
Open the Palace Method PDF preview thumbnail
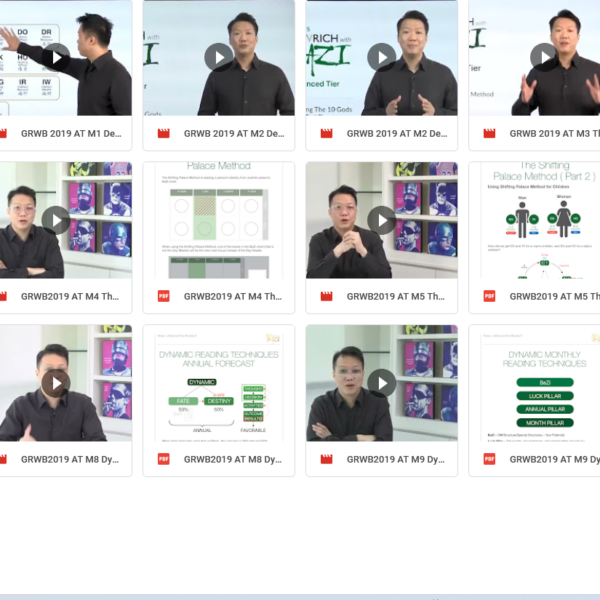pyautogui.click(x=219, y=220)
